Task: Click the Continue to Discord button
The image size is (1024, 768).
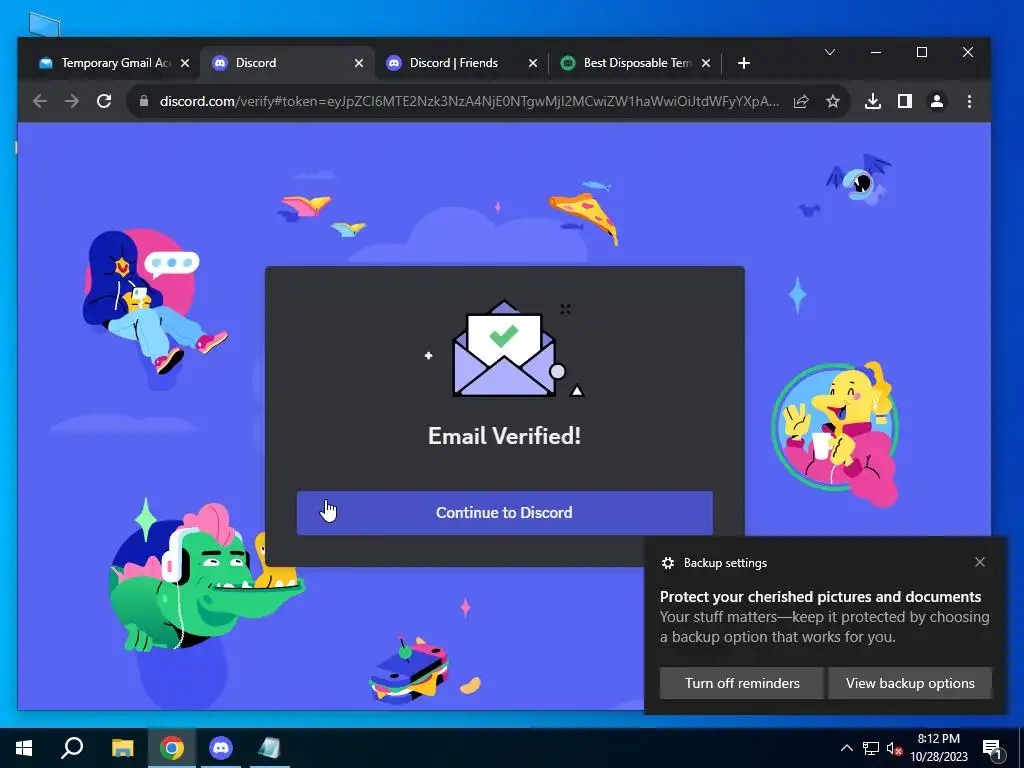Action: 504,513
